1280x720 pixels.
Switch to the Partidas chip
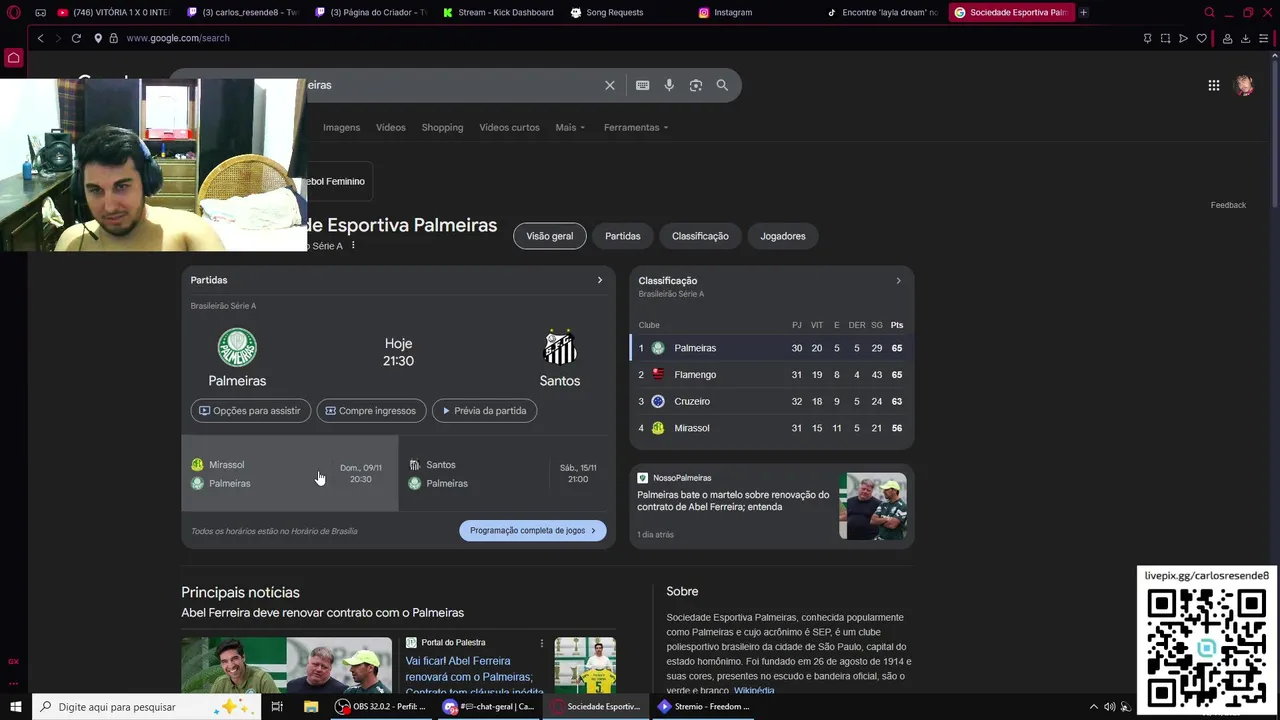click(x=622, y=236)
